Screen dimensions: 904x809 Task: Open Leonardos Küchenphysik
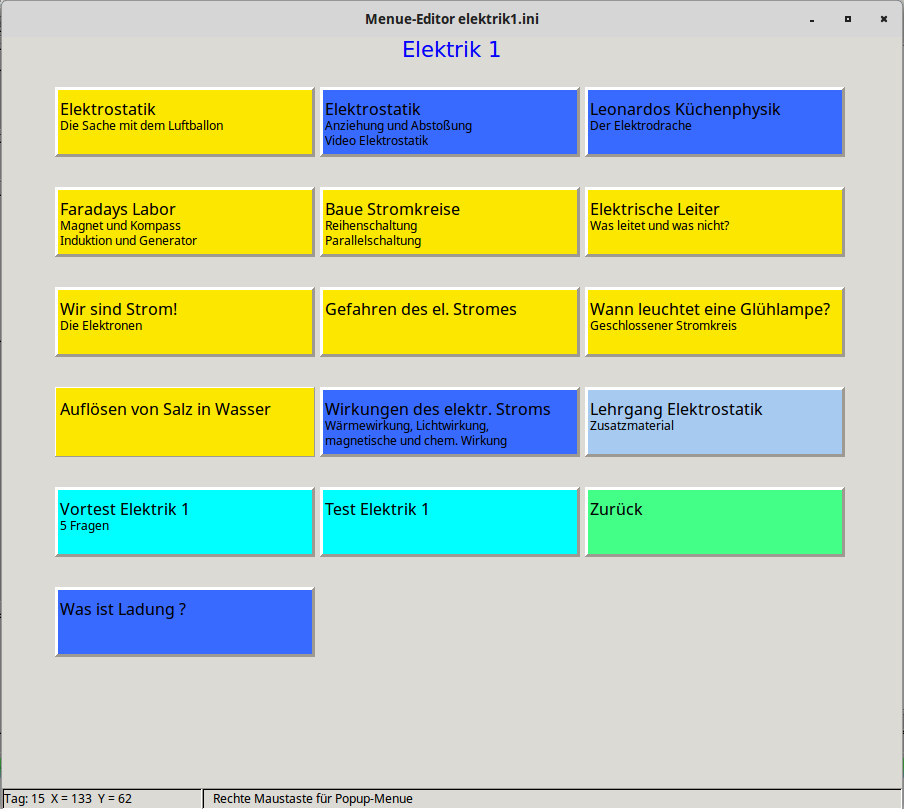714,121
